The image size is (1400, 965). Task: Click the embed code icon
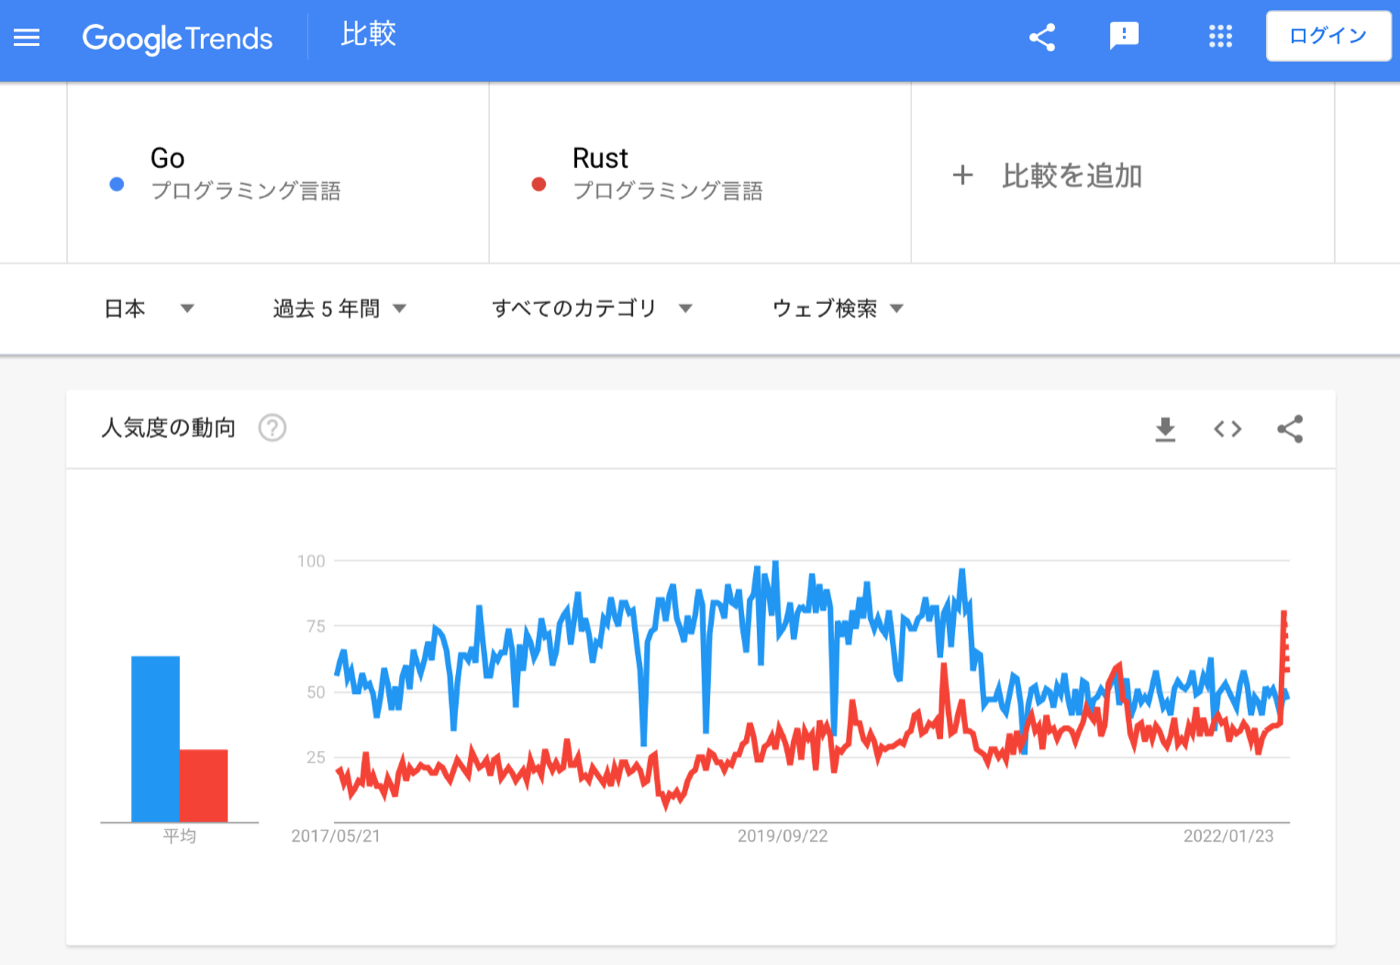pyautogui.click(x=1228, y=429)
